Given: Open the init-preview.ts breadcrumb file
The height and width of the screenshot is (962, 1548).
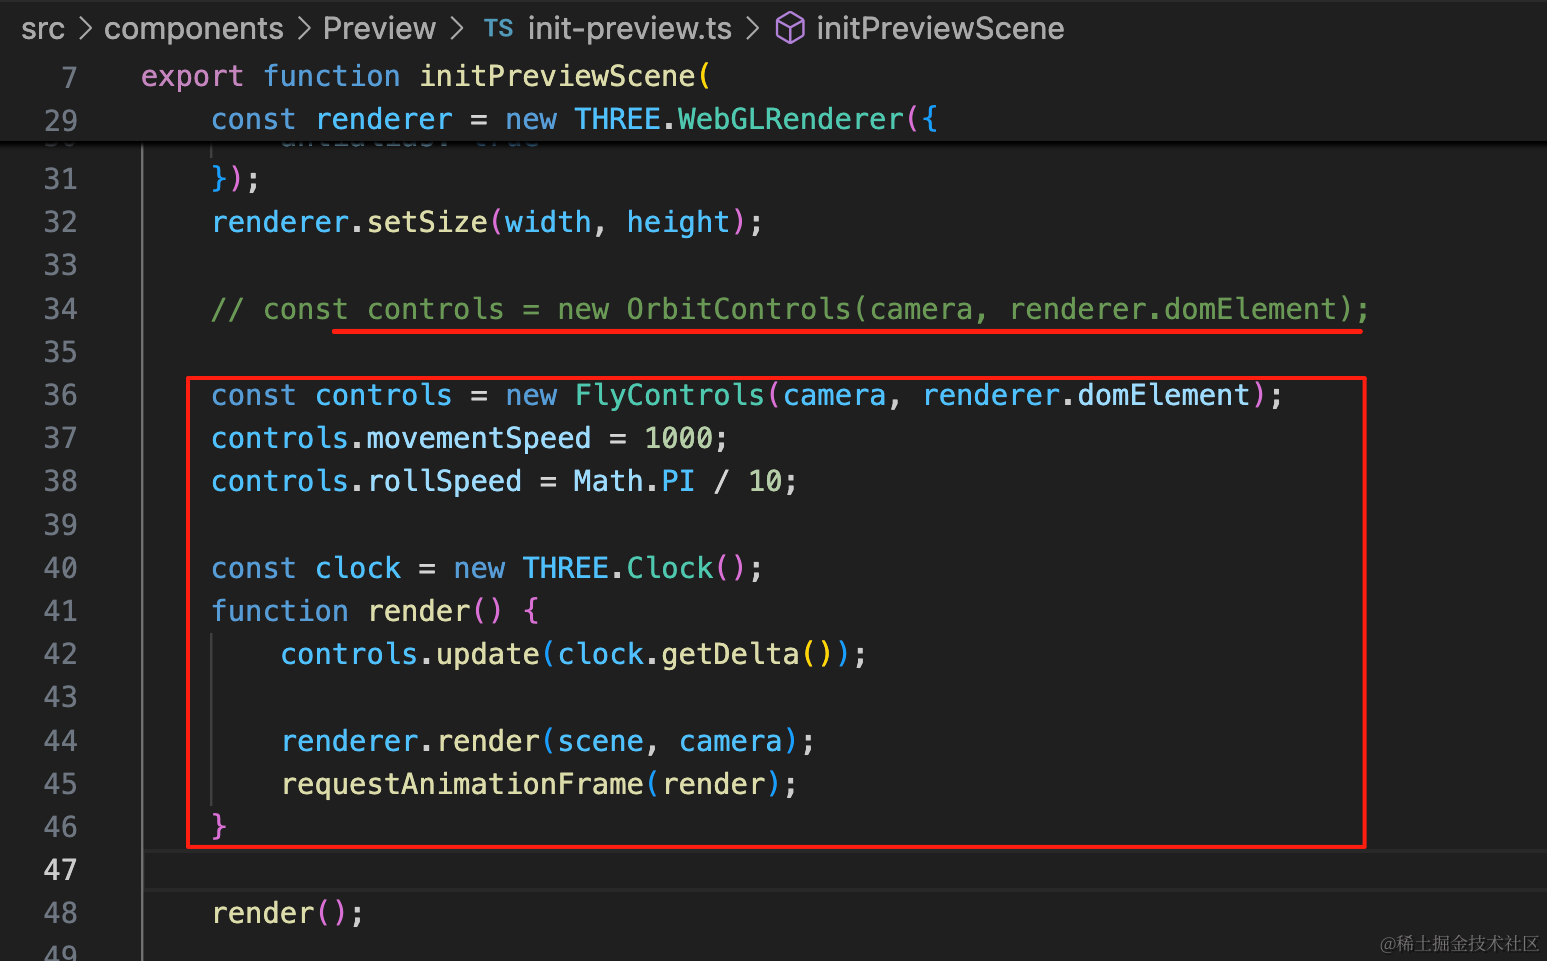Looking at the screenshot, I should (630, 29).
